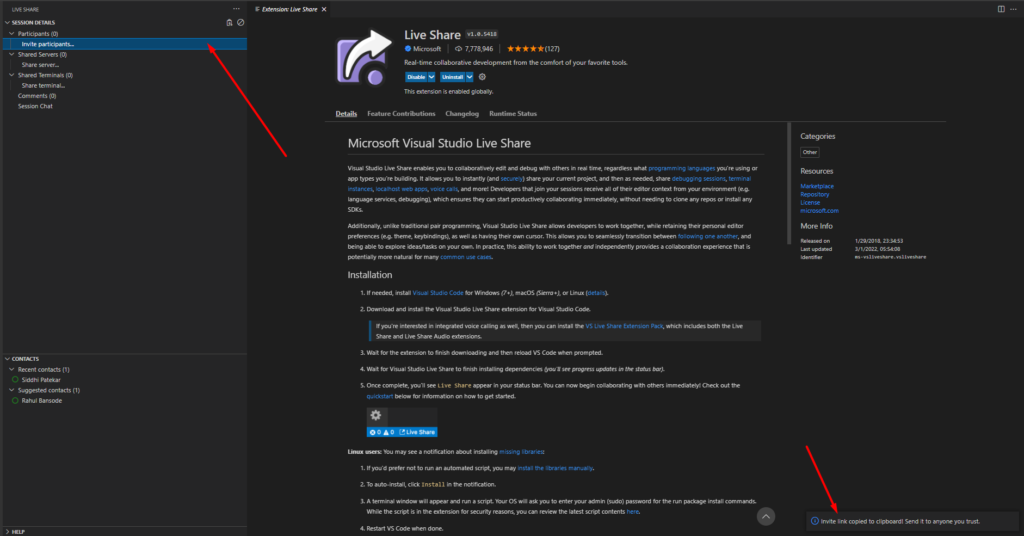1024x536 pixels.
Task: Switch to Feature Contributions tab
Action: pyautogui.click(x=401, y=114)
